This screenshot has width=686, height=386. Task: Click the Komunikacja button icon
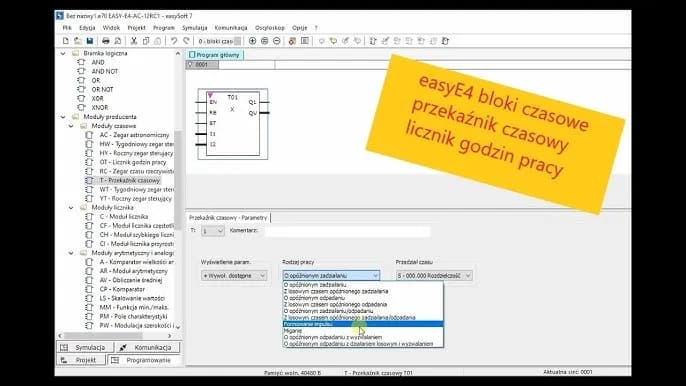[x=123, y=347]
